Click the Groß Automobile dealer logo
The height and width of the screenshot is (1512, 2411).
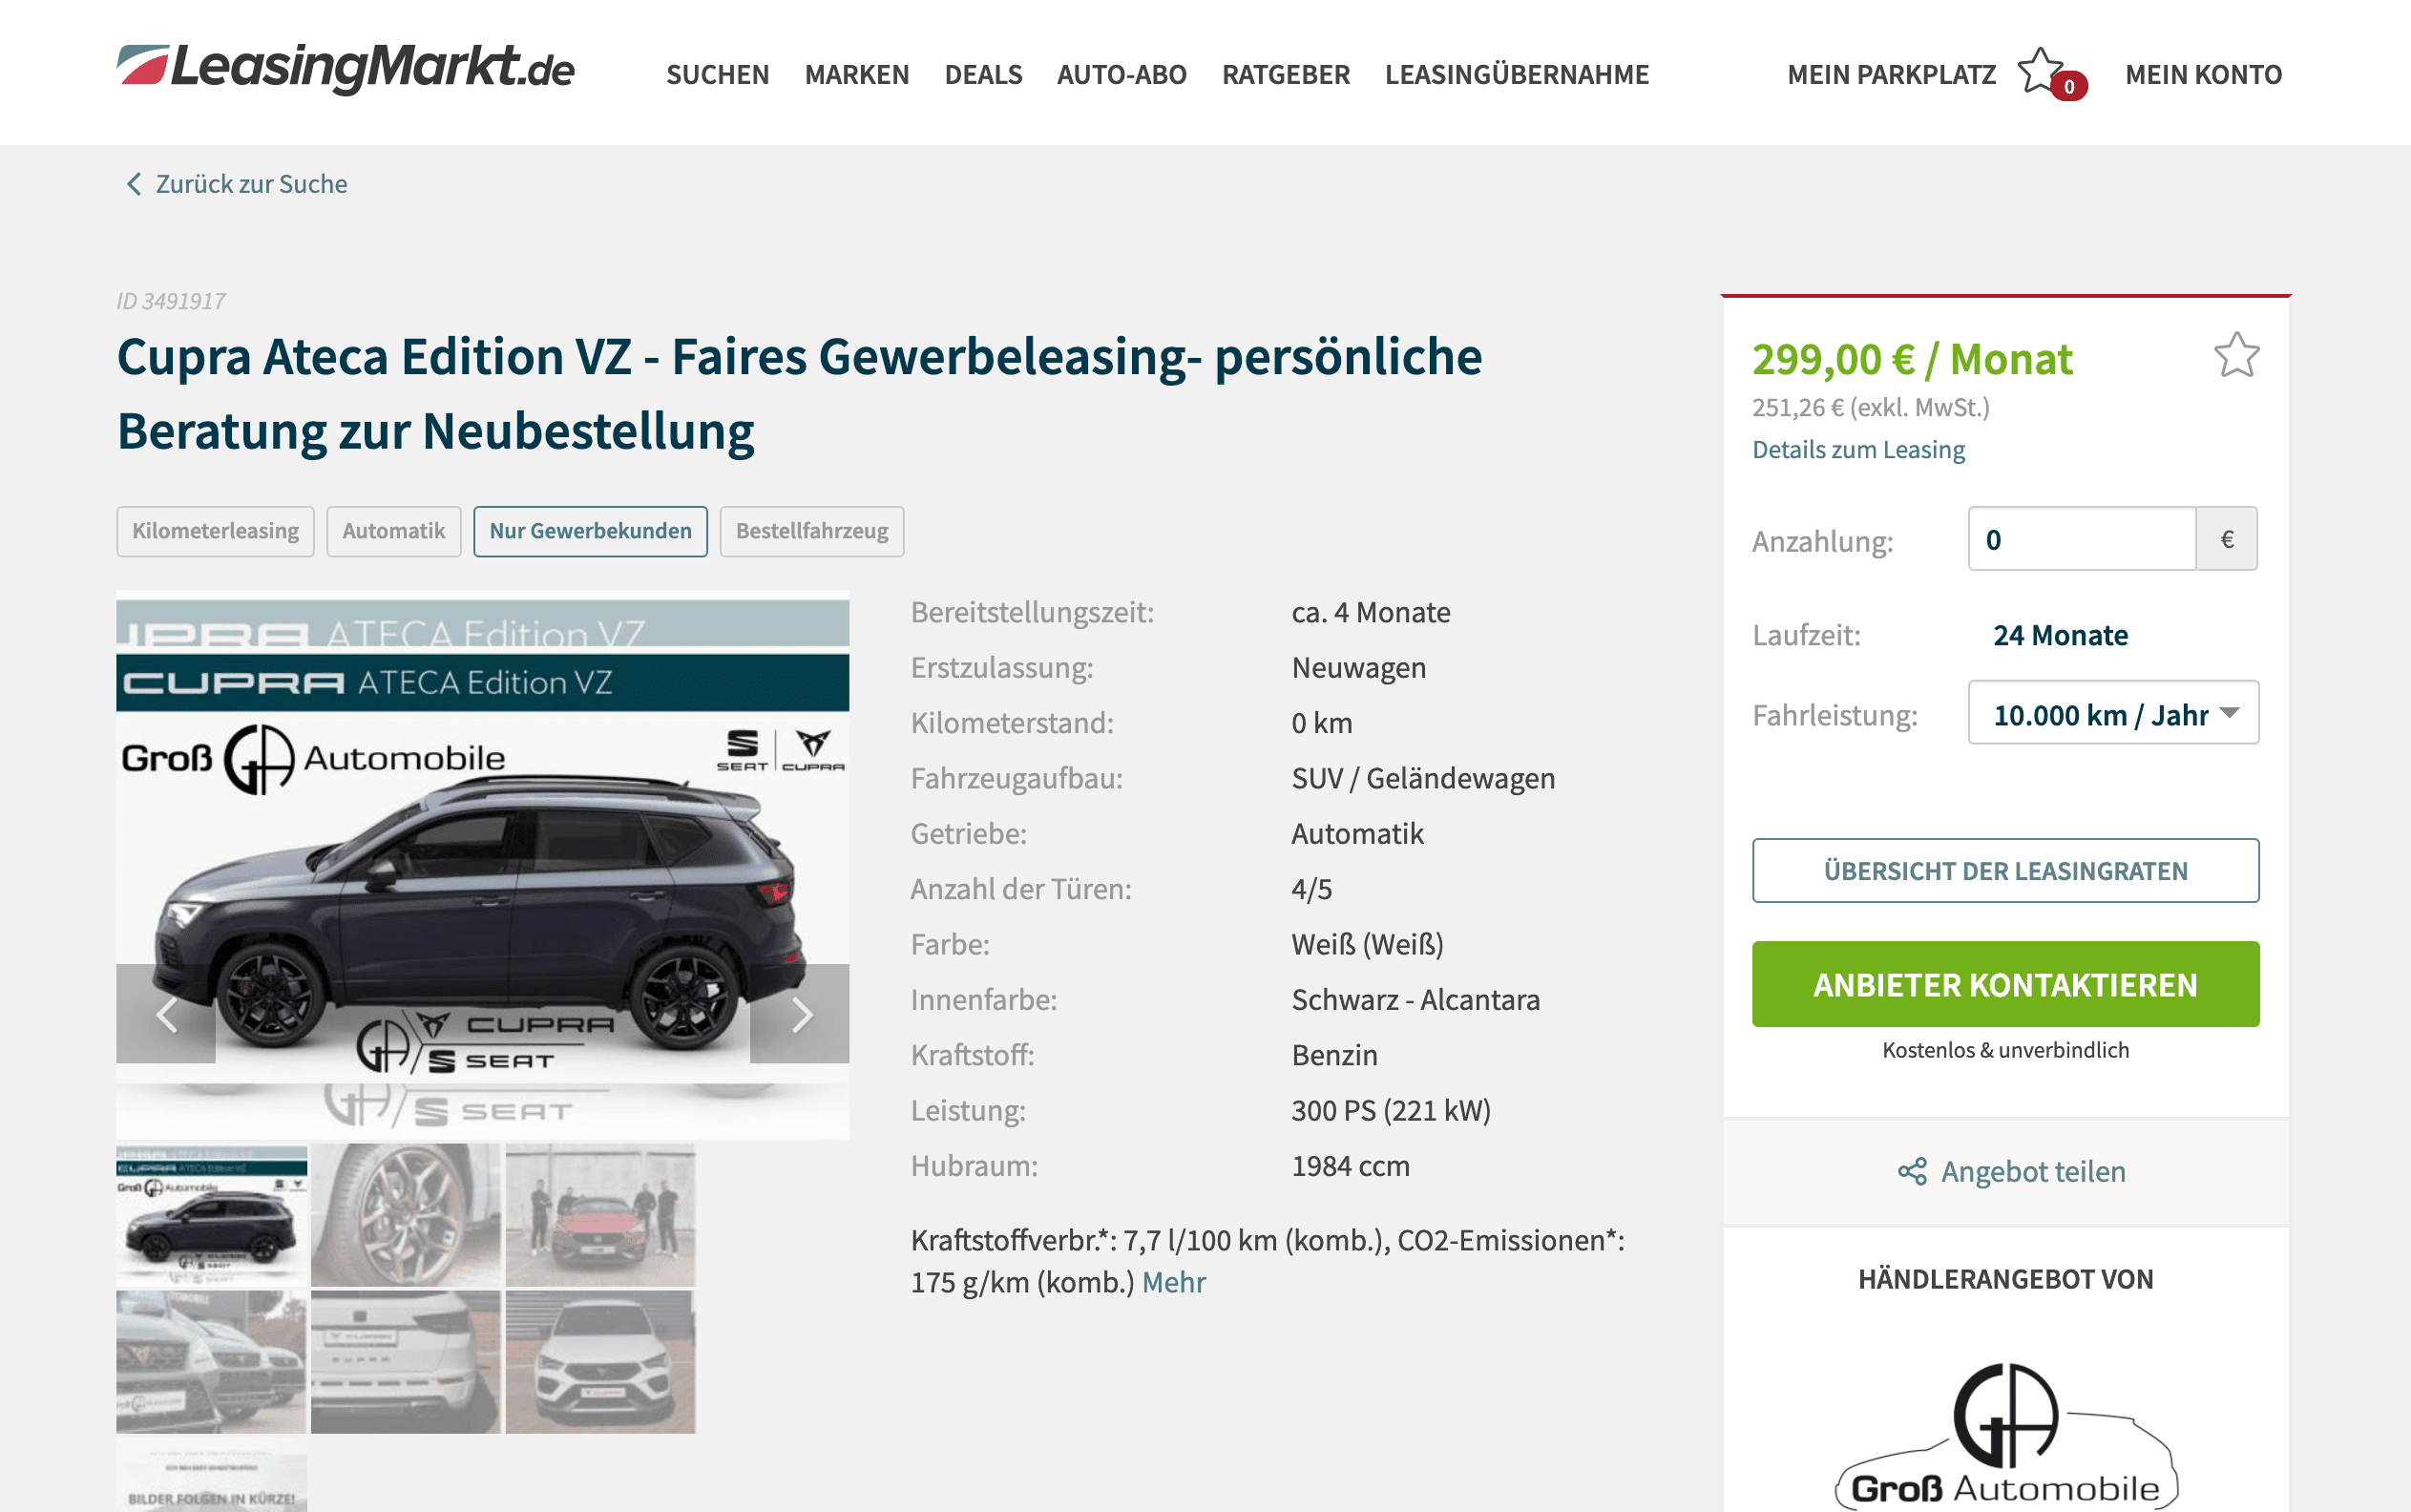(2006, 1435)
